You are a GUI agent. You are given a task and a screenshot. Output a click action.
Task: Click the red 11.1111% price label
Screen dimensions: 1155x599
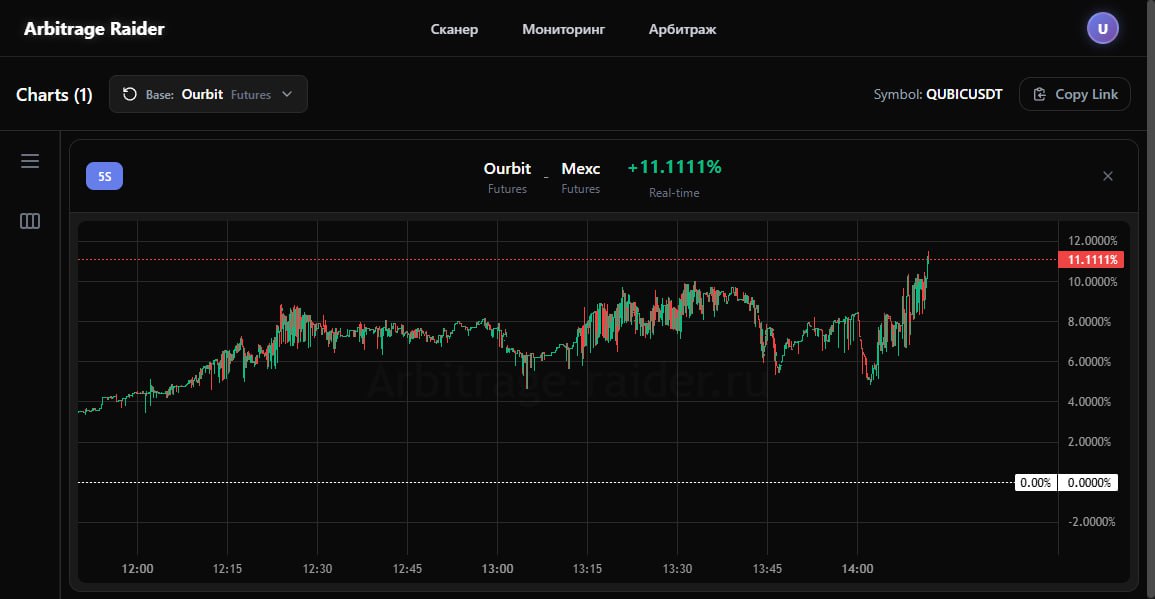pos(1090,258)
